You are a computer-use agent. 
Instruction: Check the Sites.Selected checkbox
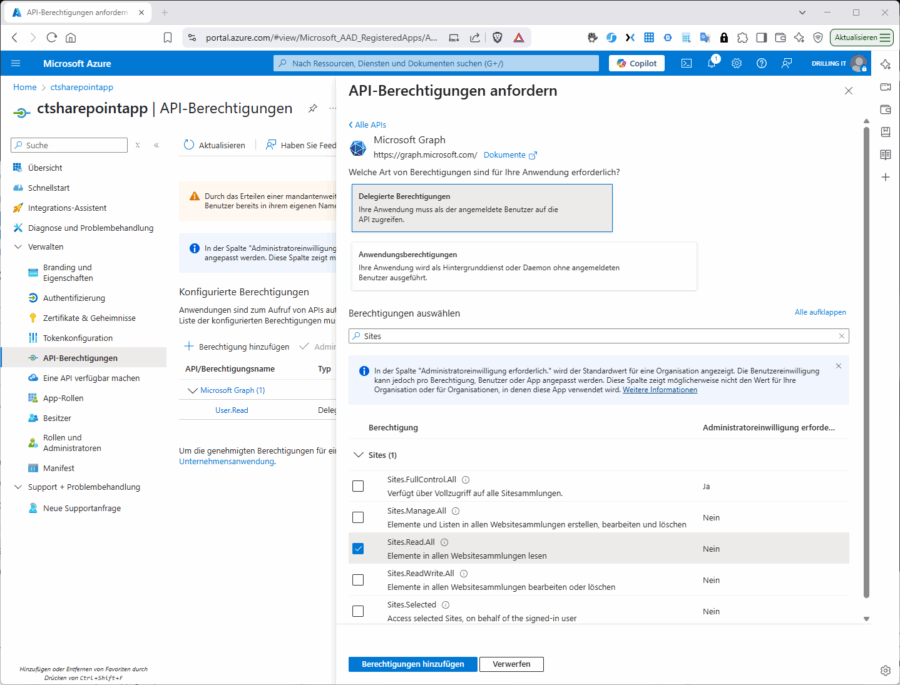click(x=358, y=611)
